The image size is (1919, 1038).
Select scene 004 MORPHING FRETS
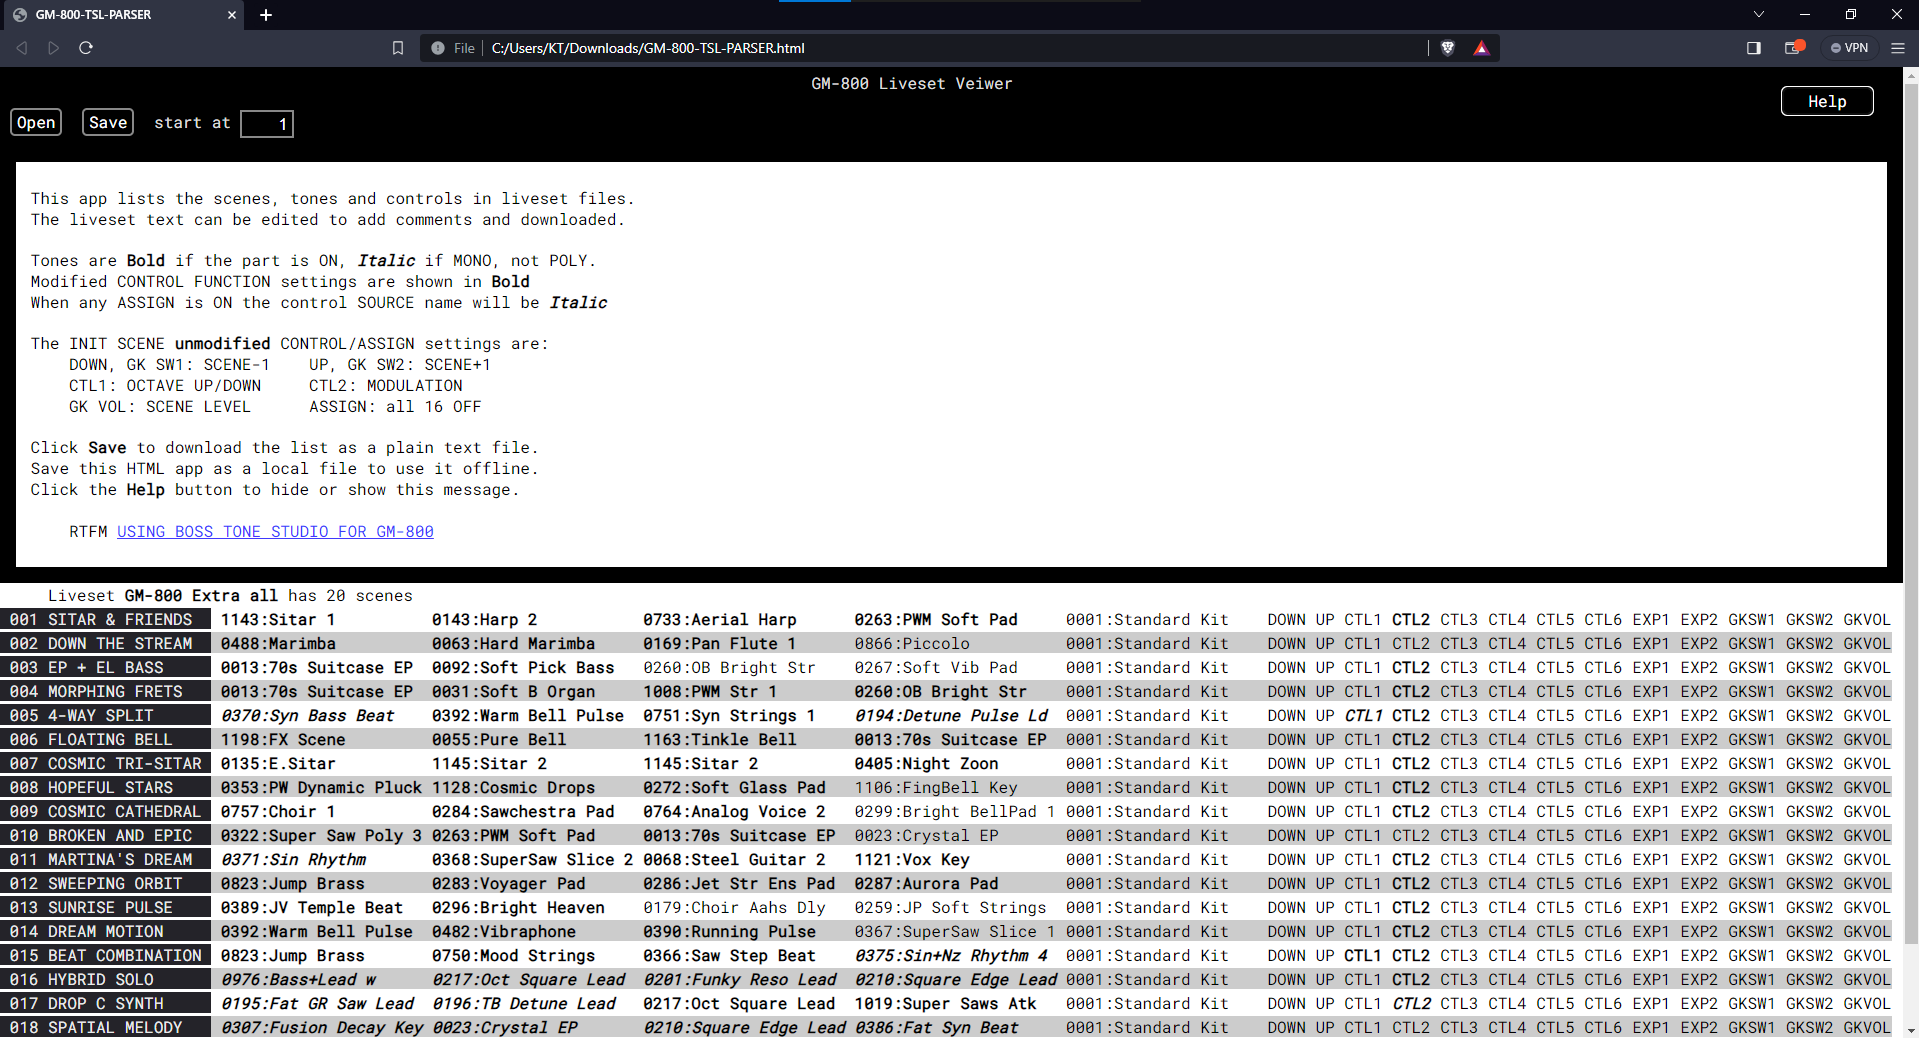105,692
